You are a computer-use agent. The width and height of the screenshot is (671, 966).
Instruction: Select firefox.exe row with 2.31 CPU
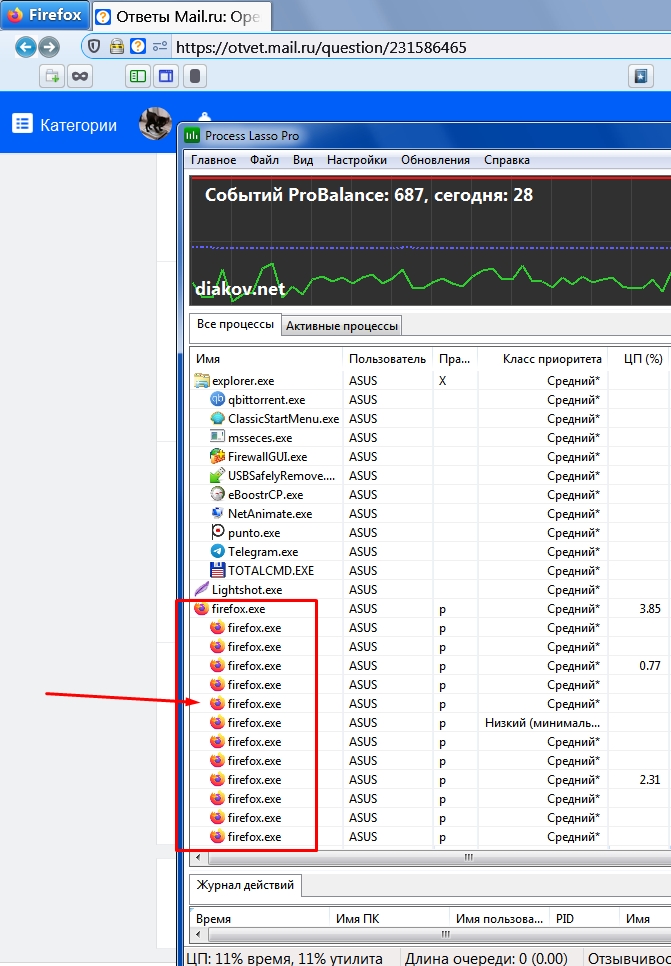(430, 780)
